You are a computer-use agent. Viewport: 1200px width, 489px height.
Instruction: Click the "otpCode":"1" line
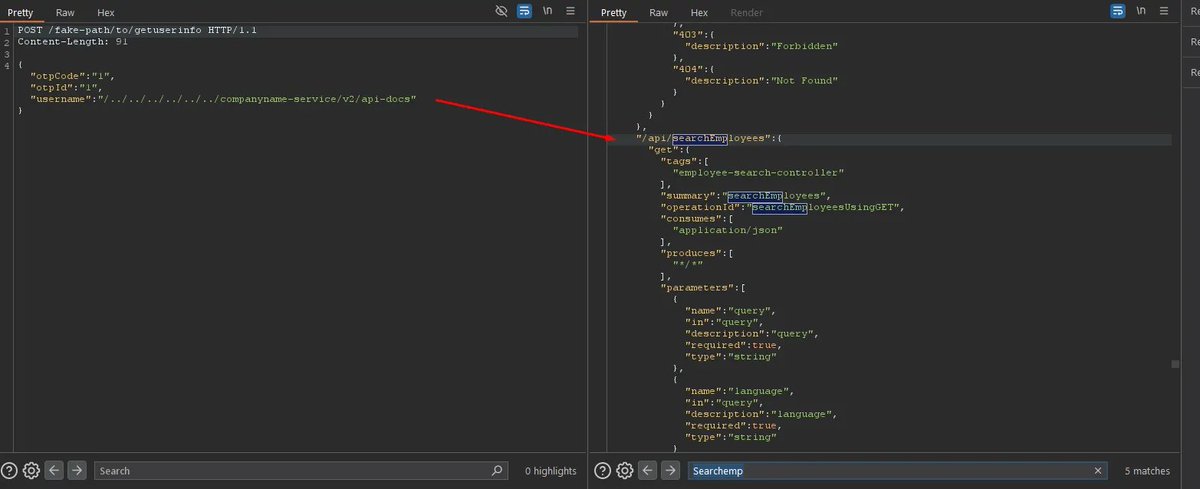71,76
